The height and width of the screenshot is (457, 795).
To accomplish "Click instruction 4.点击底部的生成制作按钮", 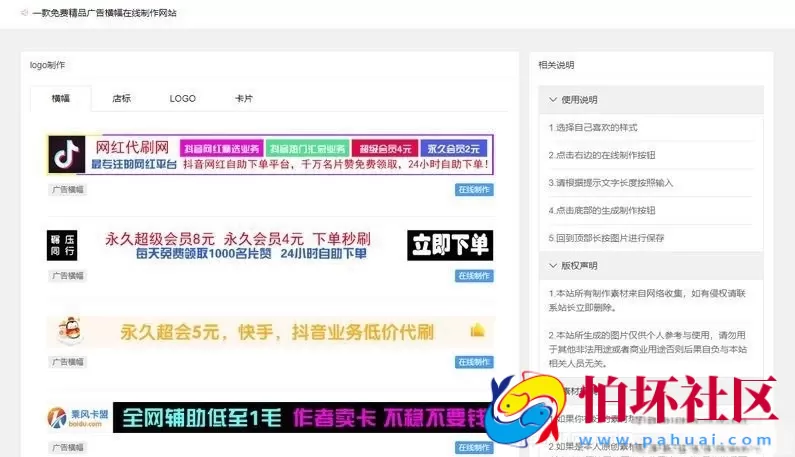I will (x=602, y=210).
